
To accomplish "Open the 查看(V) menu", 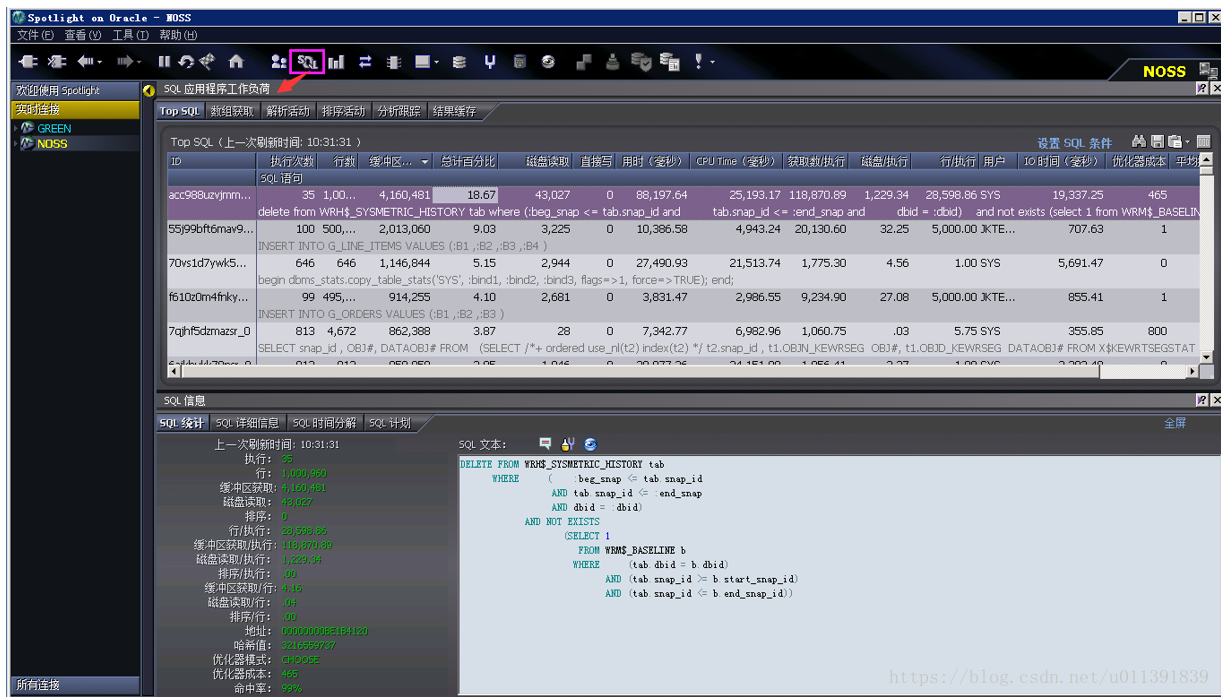I will (82, 35).
